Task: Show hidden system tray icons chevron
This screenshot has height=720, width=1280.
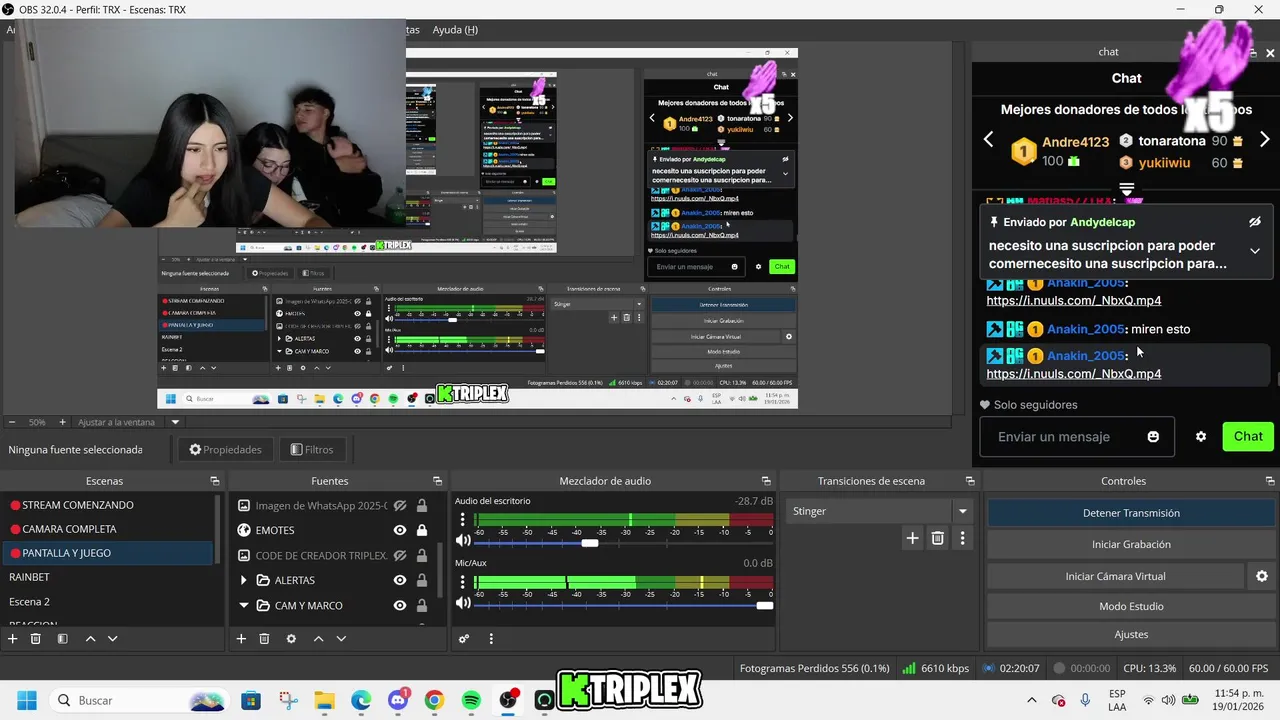Action: (1032, 700)
